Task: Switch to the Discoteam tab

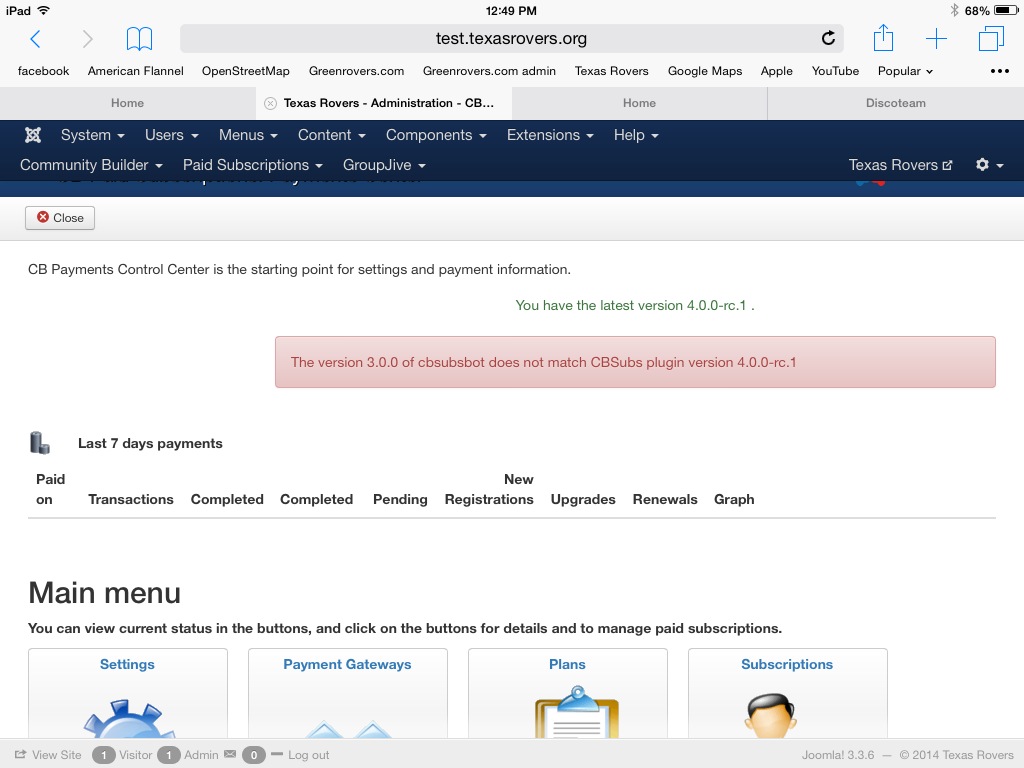Action: pos(896,103)
